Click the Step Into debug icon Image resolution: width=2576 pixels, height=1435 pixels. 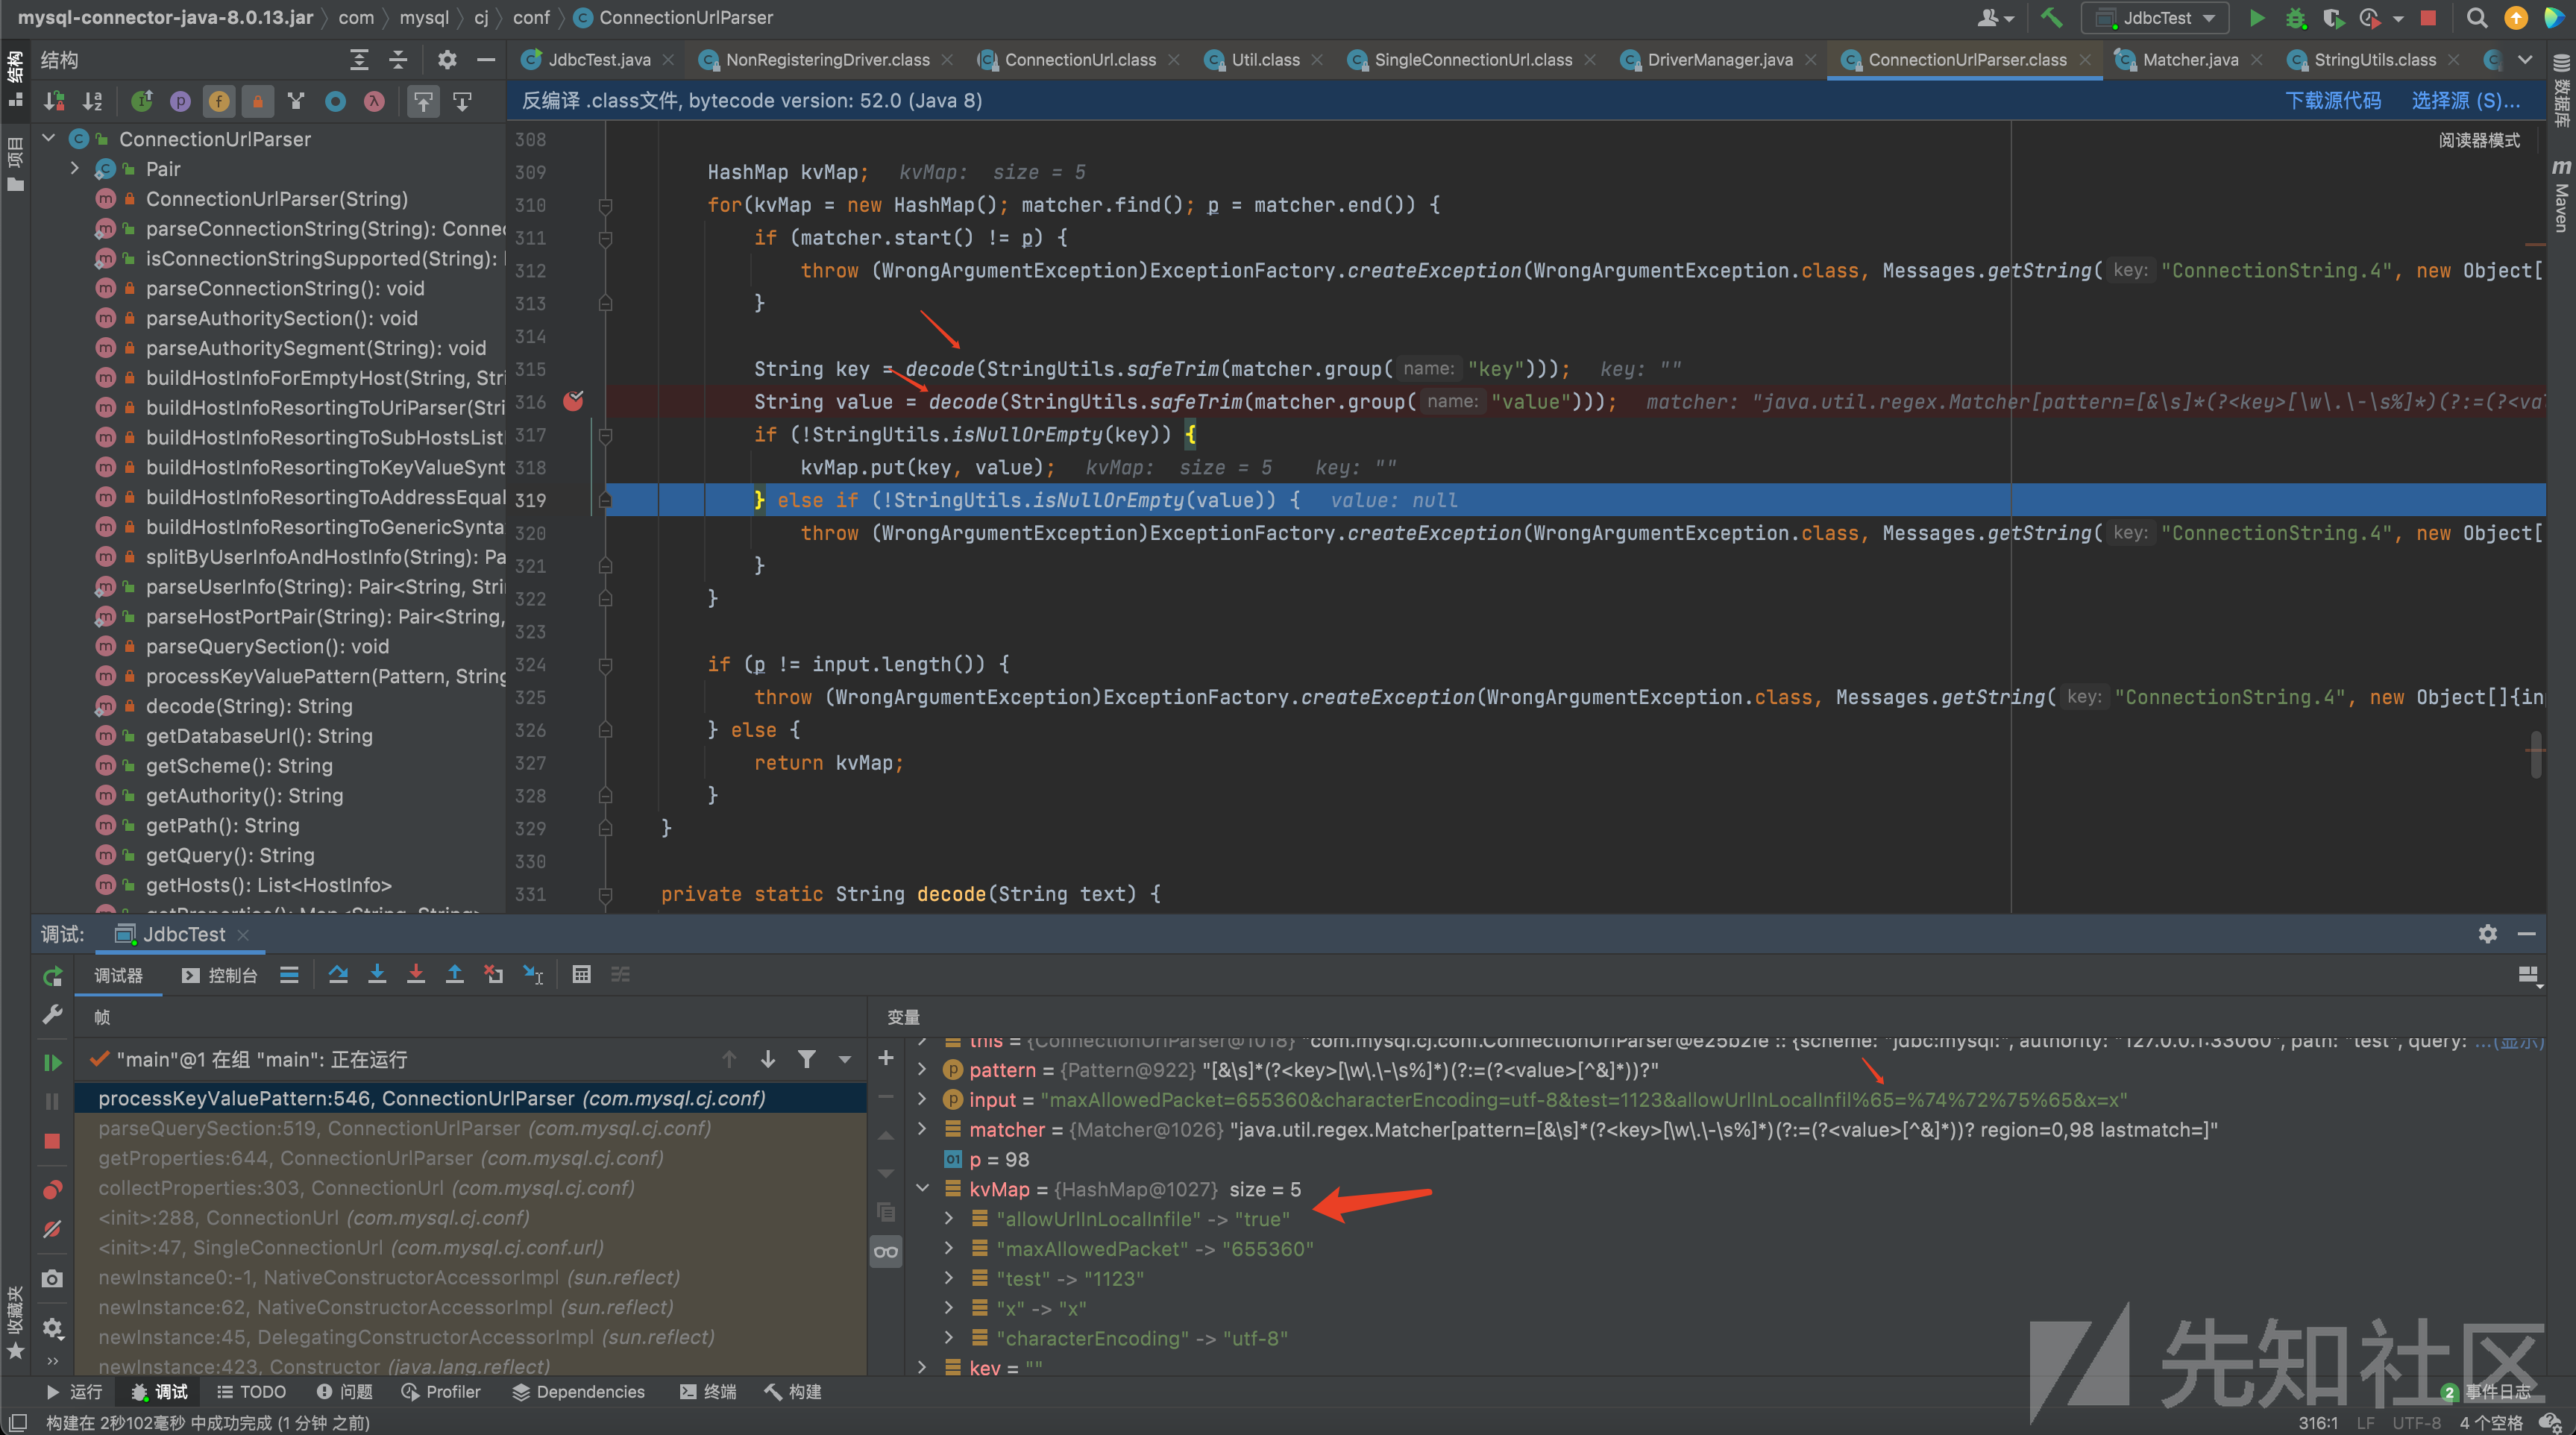pyautogui.click(x=377, y=974)
